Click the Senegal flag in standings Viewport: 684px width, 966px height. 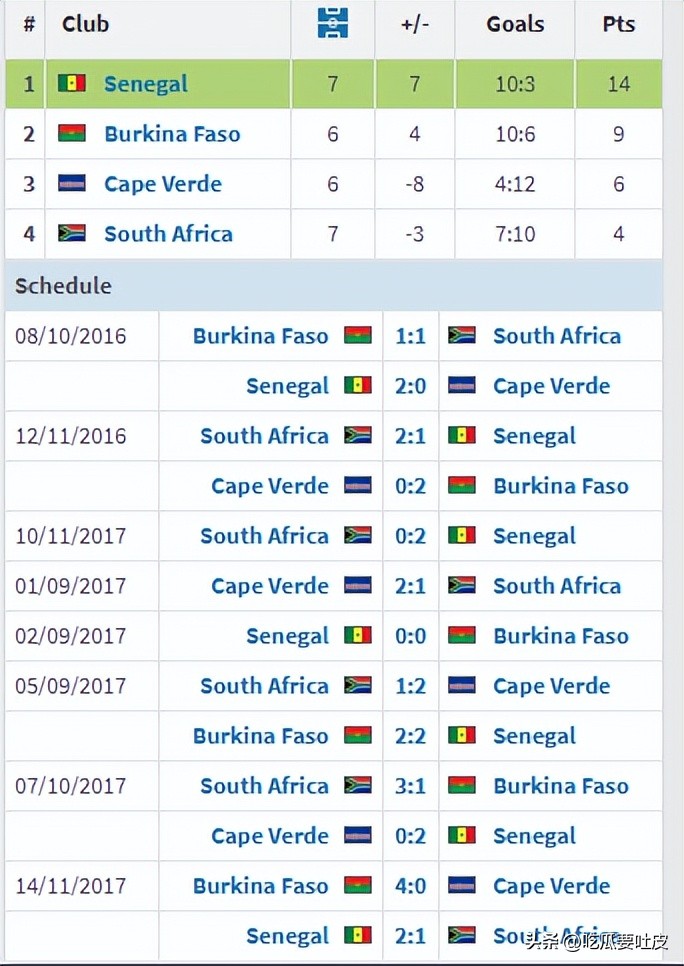click(x=71, y=84)
